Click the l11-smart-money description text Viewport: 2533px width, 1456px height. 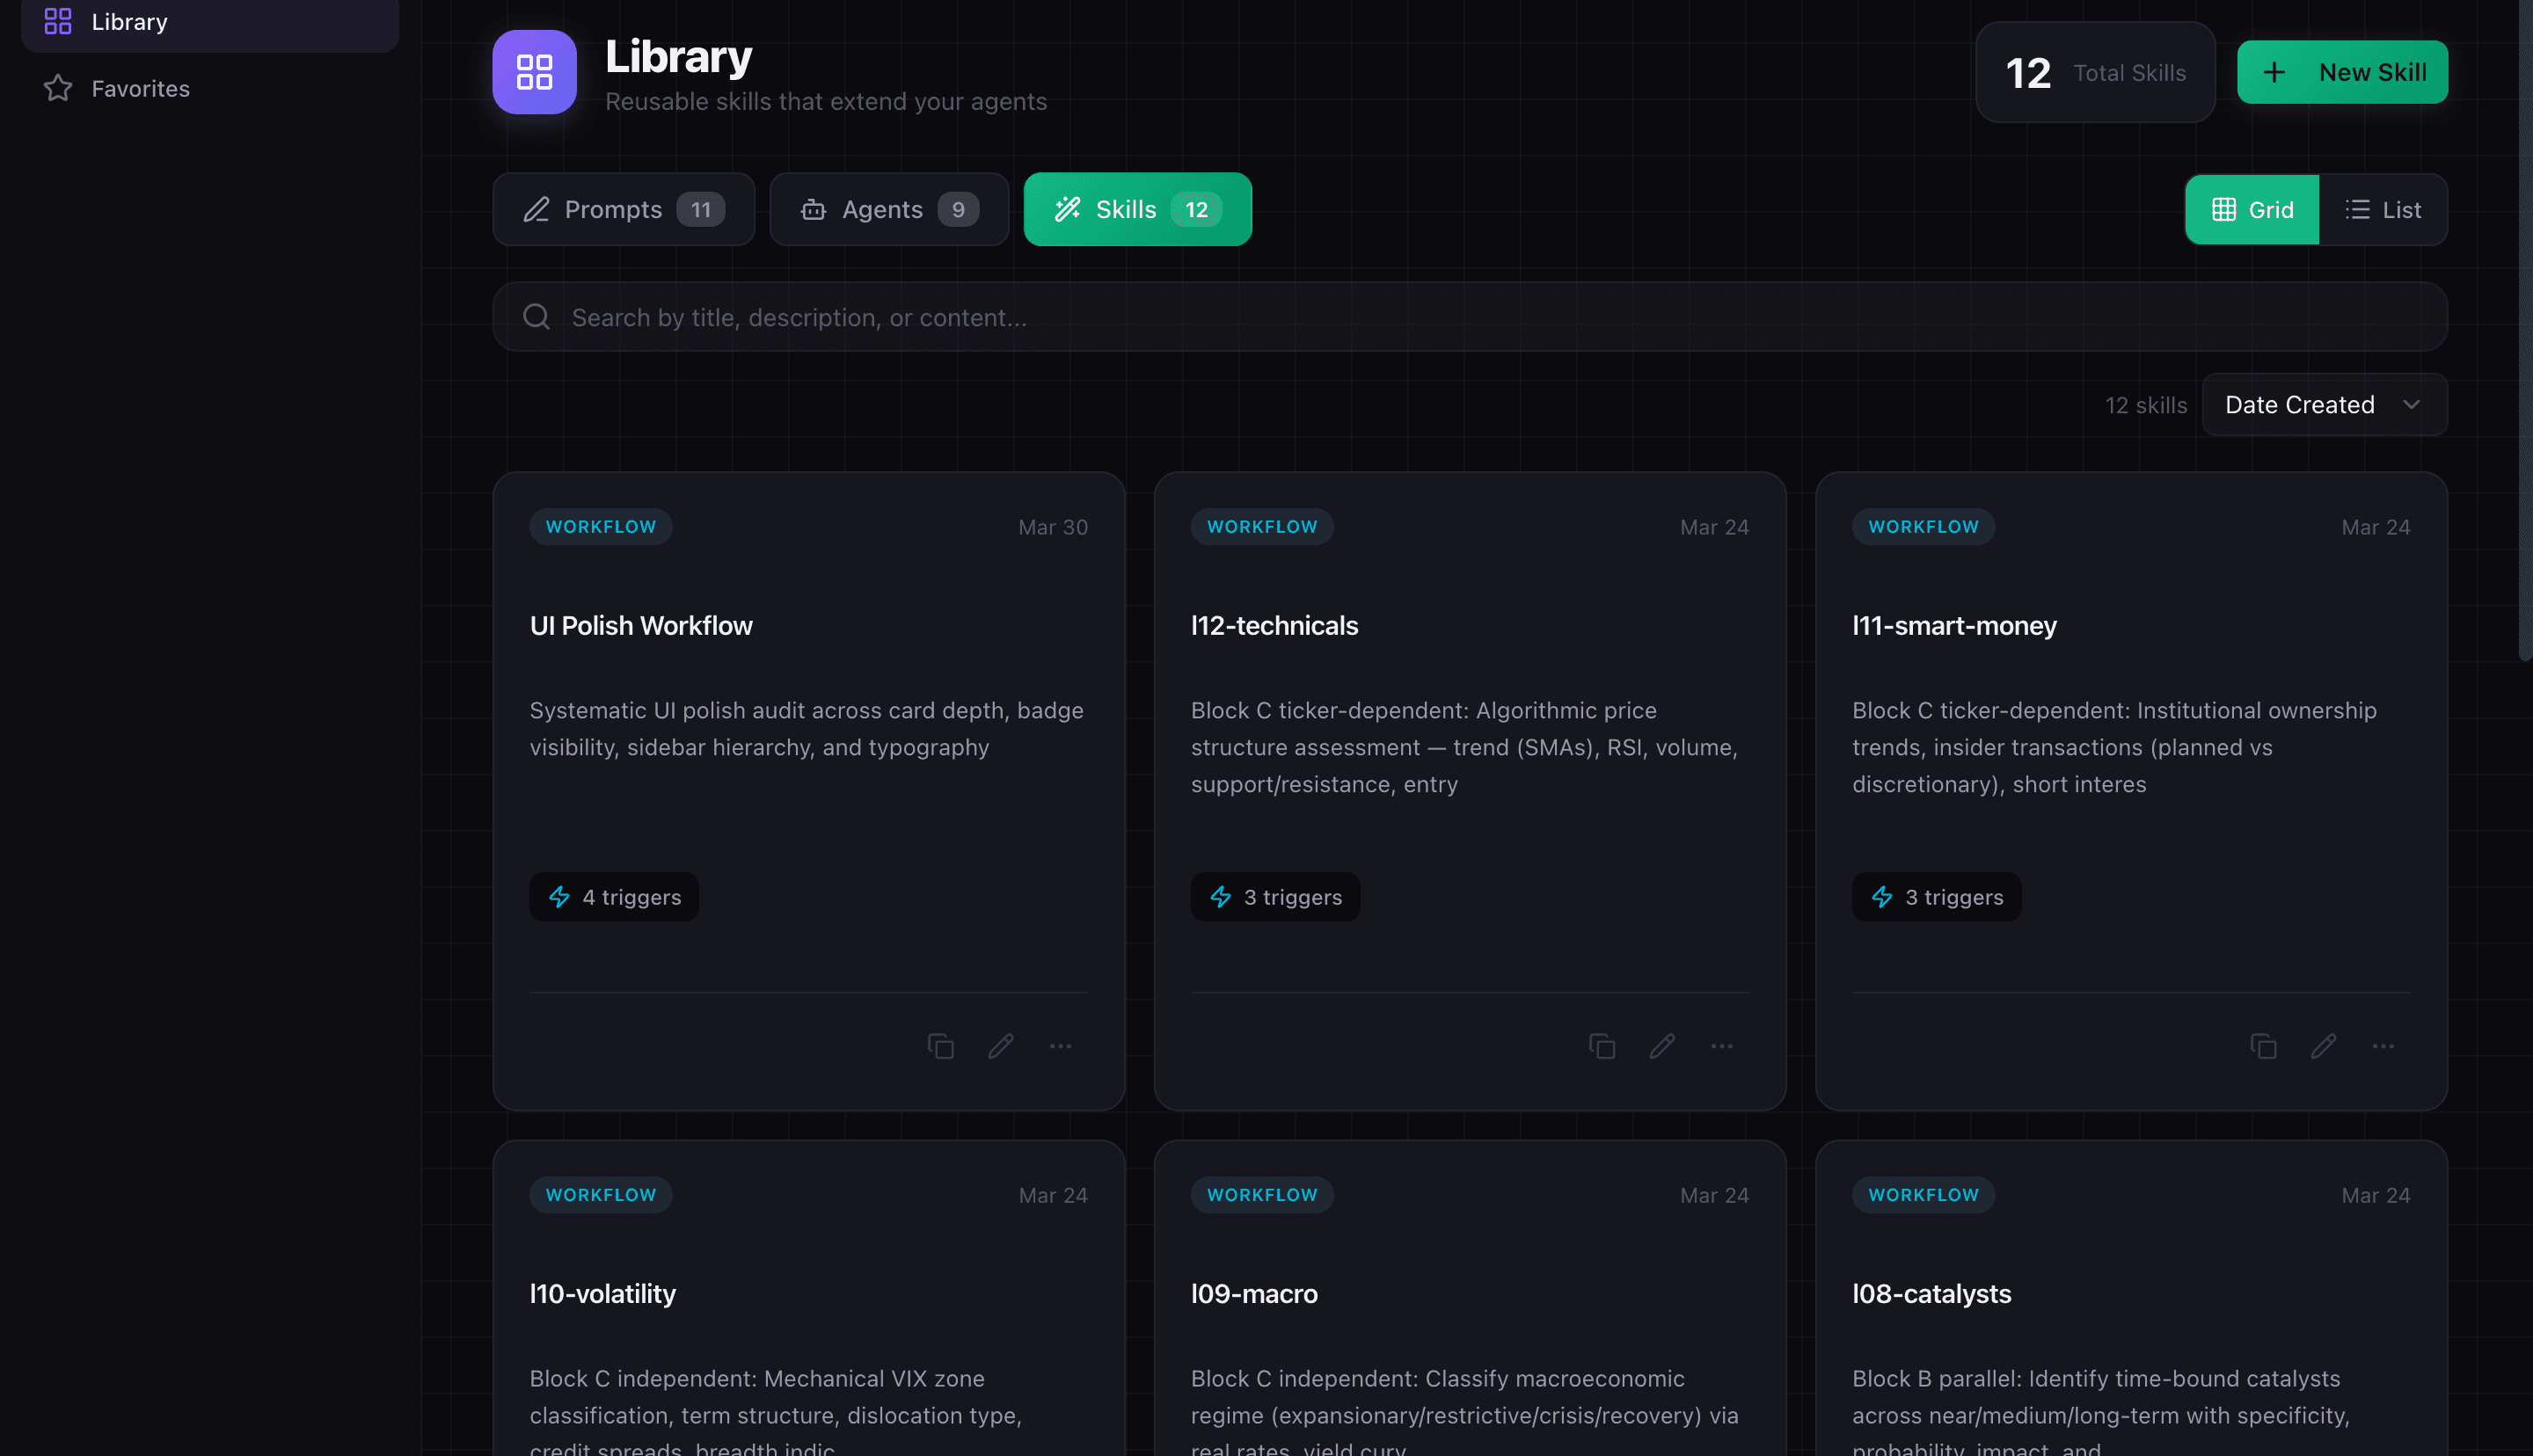[2114, 747]
